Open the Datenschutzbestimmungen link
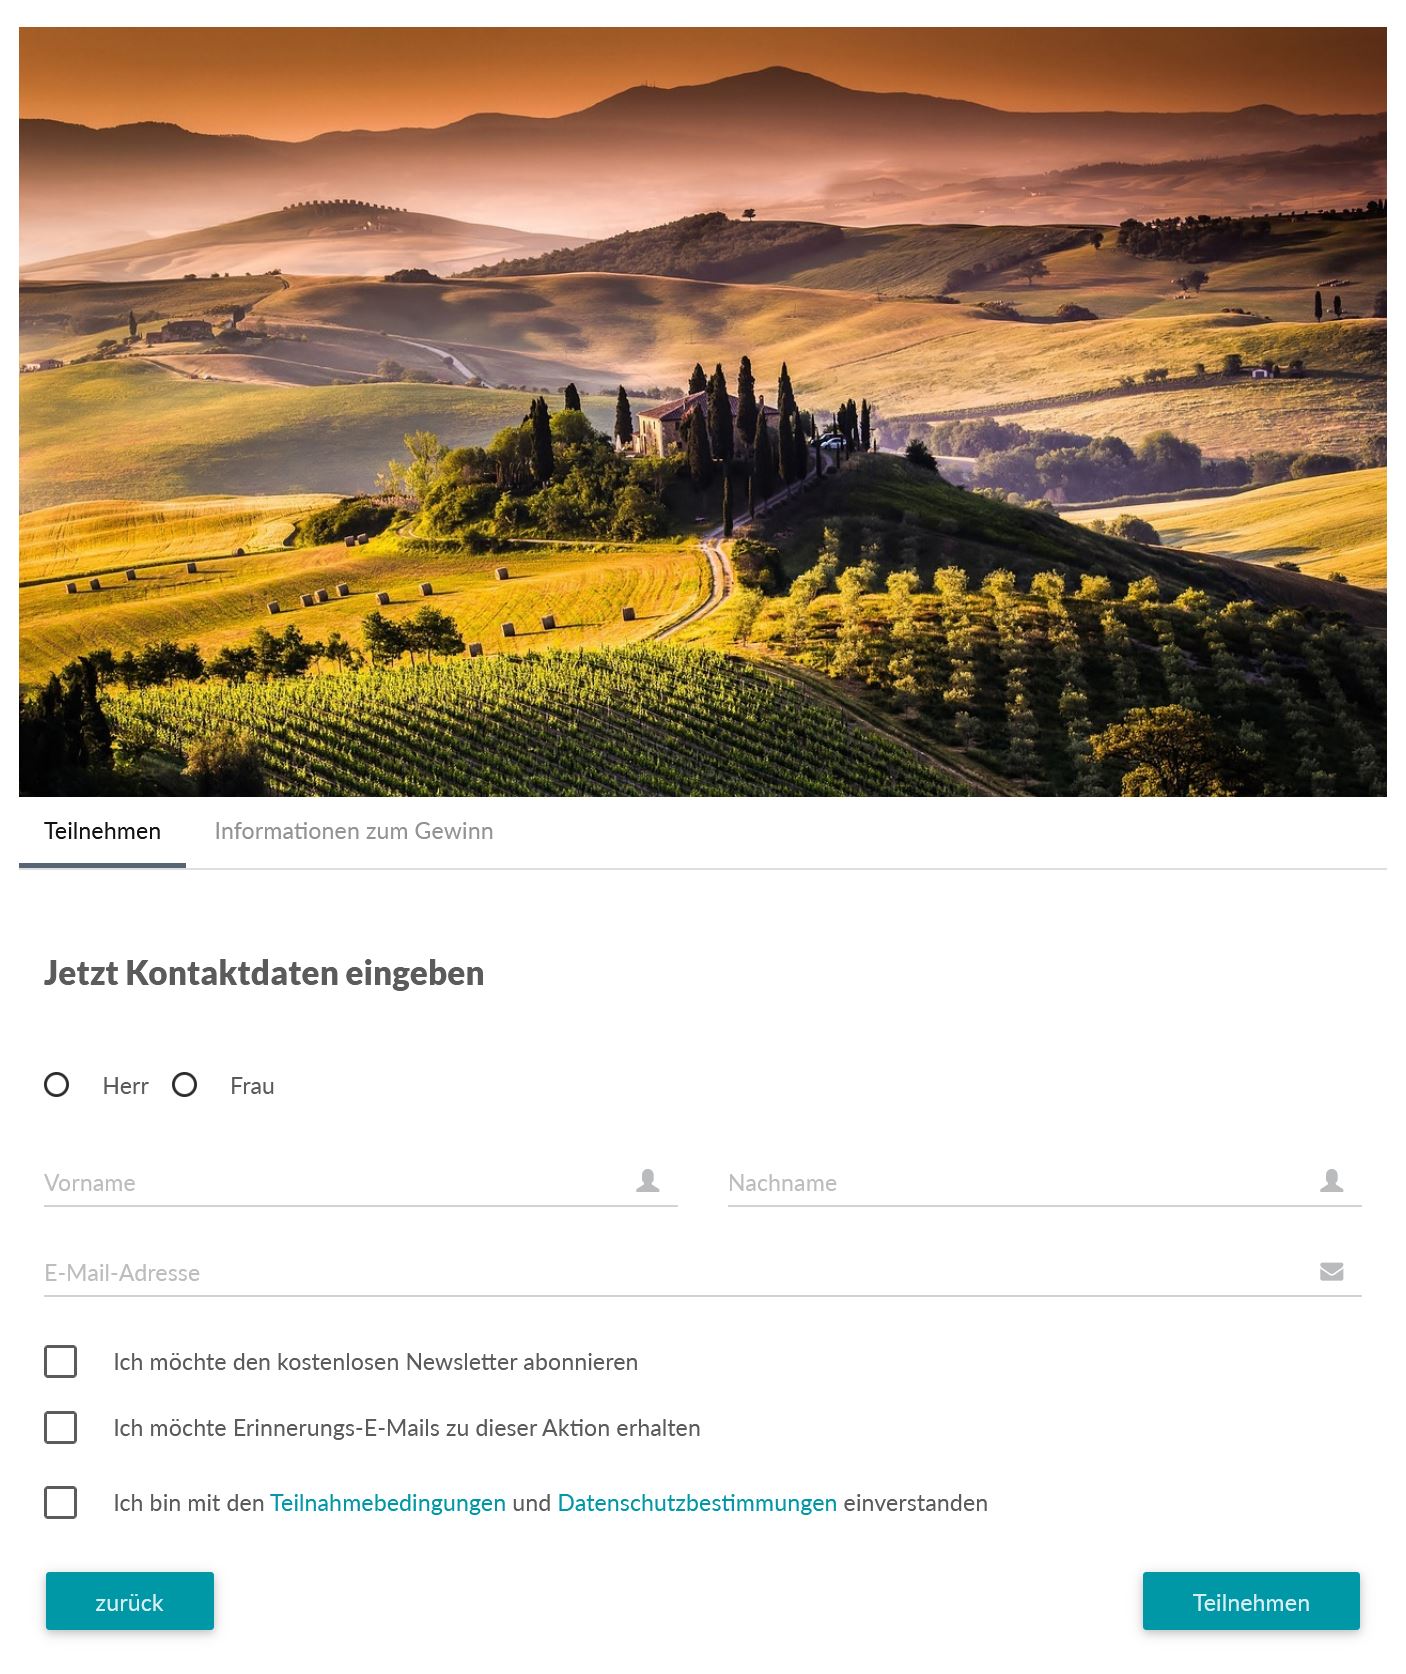The image size is (1406, 1674). point(697,1503)
